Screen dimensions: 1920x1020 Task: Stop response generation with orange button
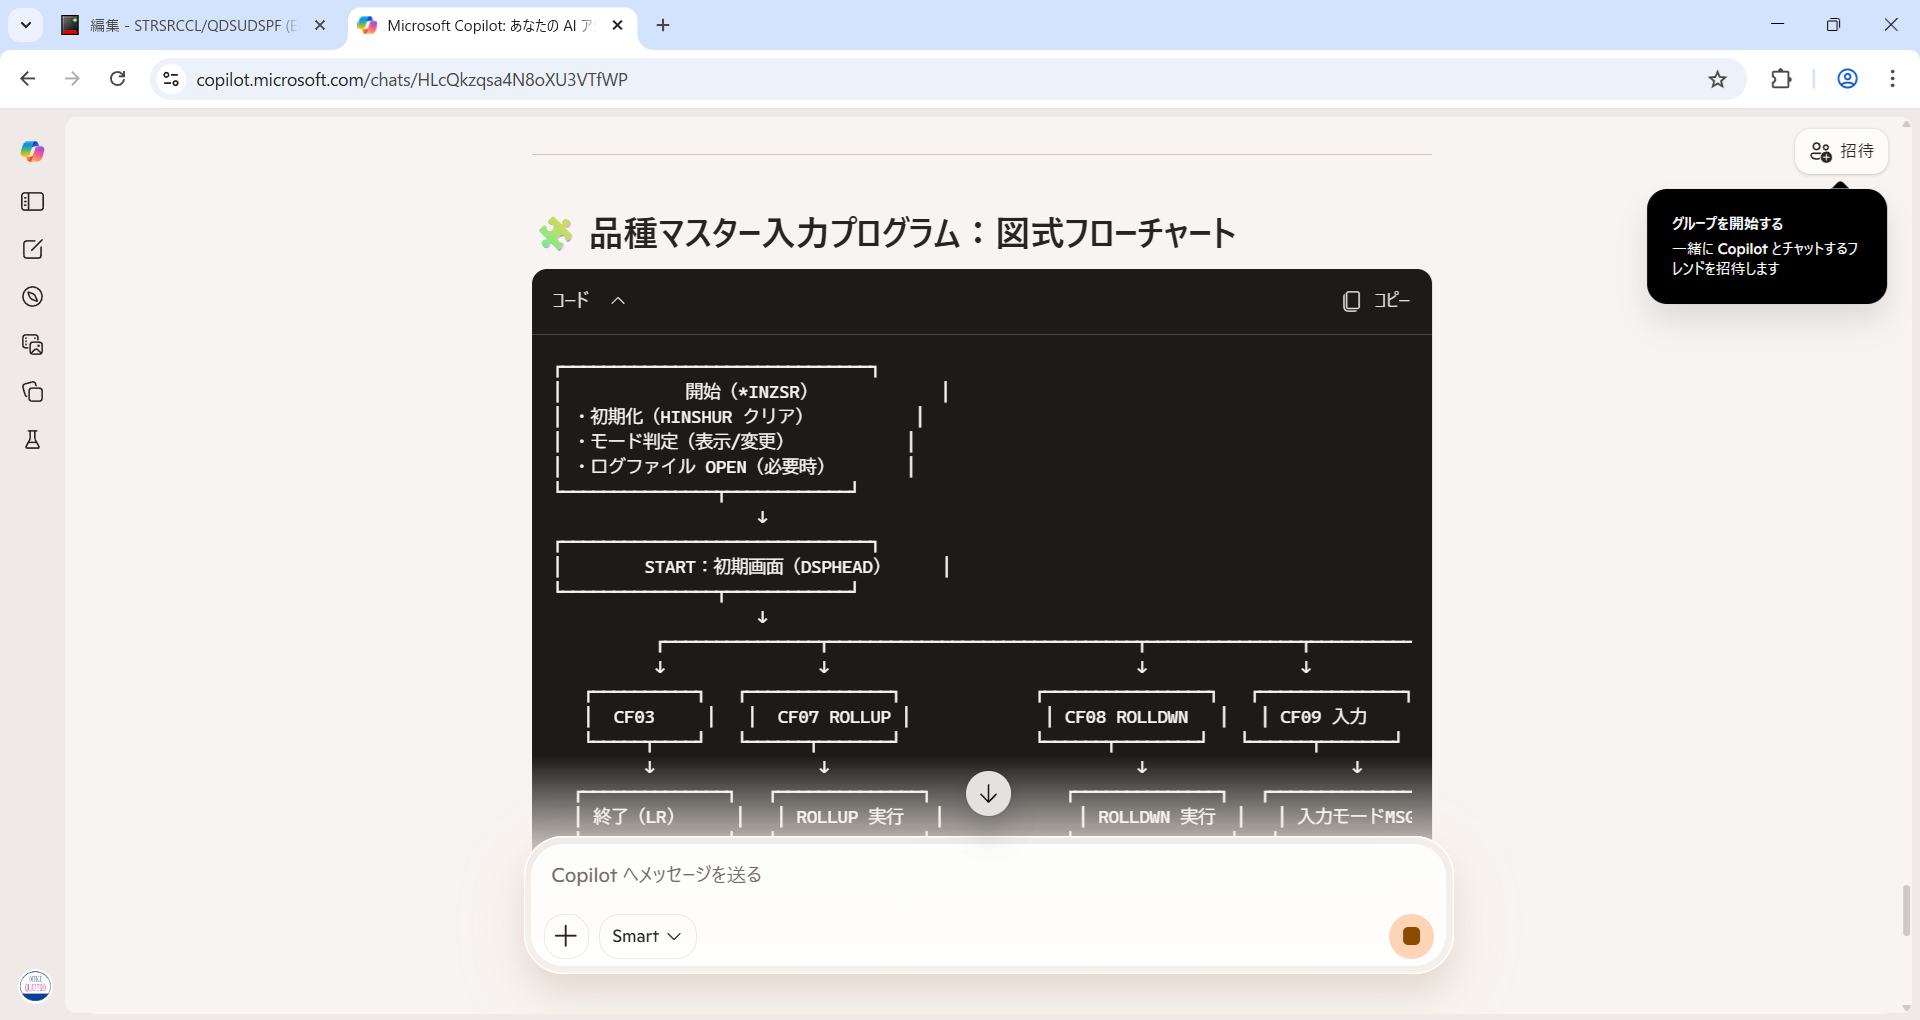tap(1411, 936)
